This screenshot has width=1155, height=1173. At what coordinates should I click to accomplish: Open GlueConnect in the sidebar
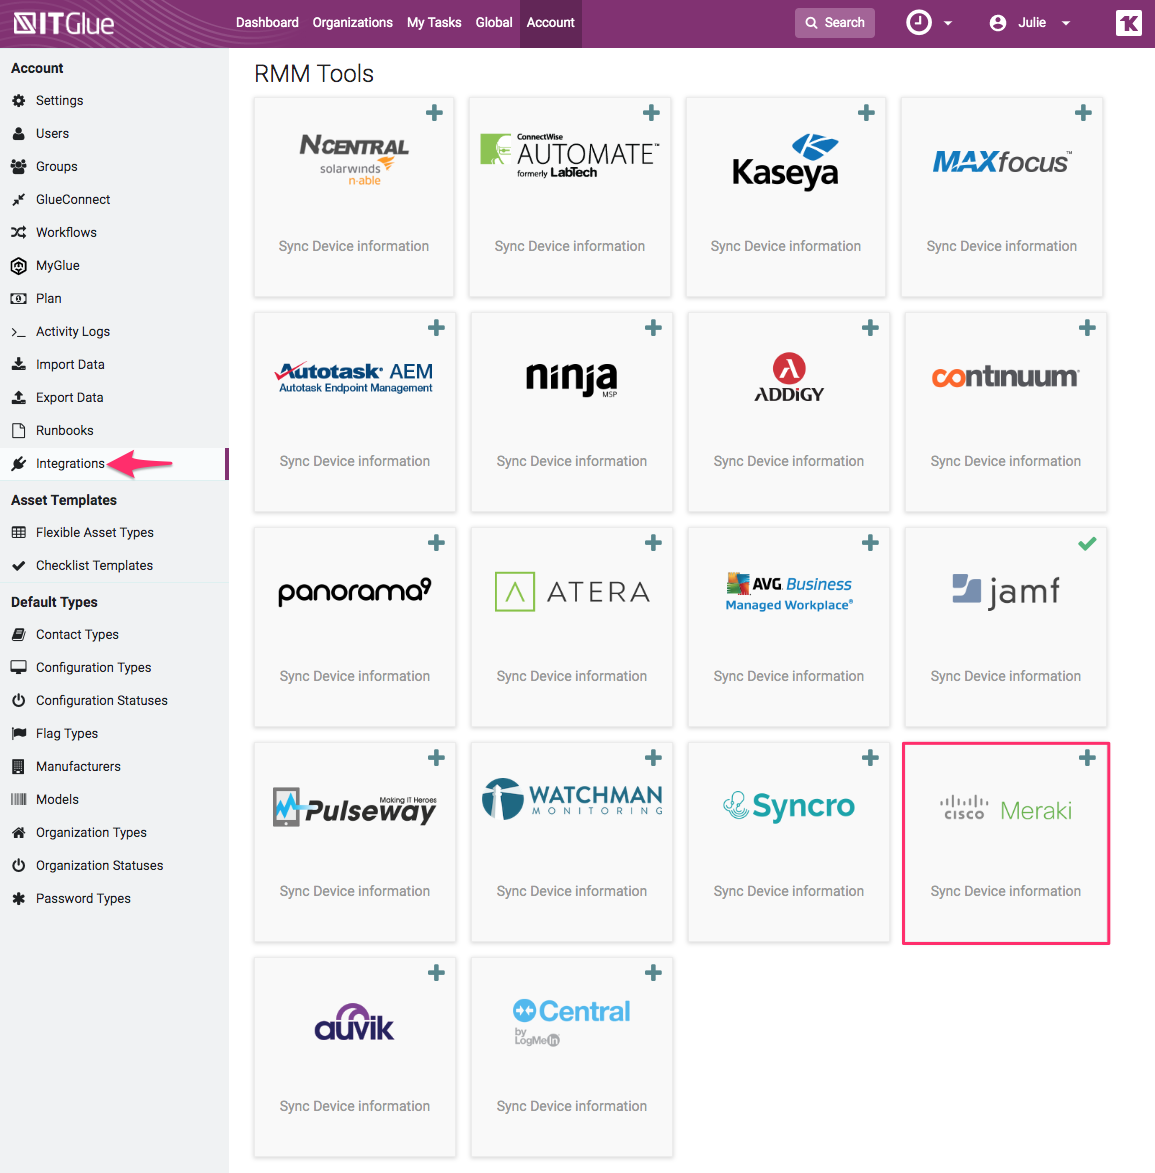73,199
